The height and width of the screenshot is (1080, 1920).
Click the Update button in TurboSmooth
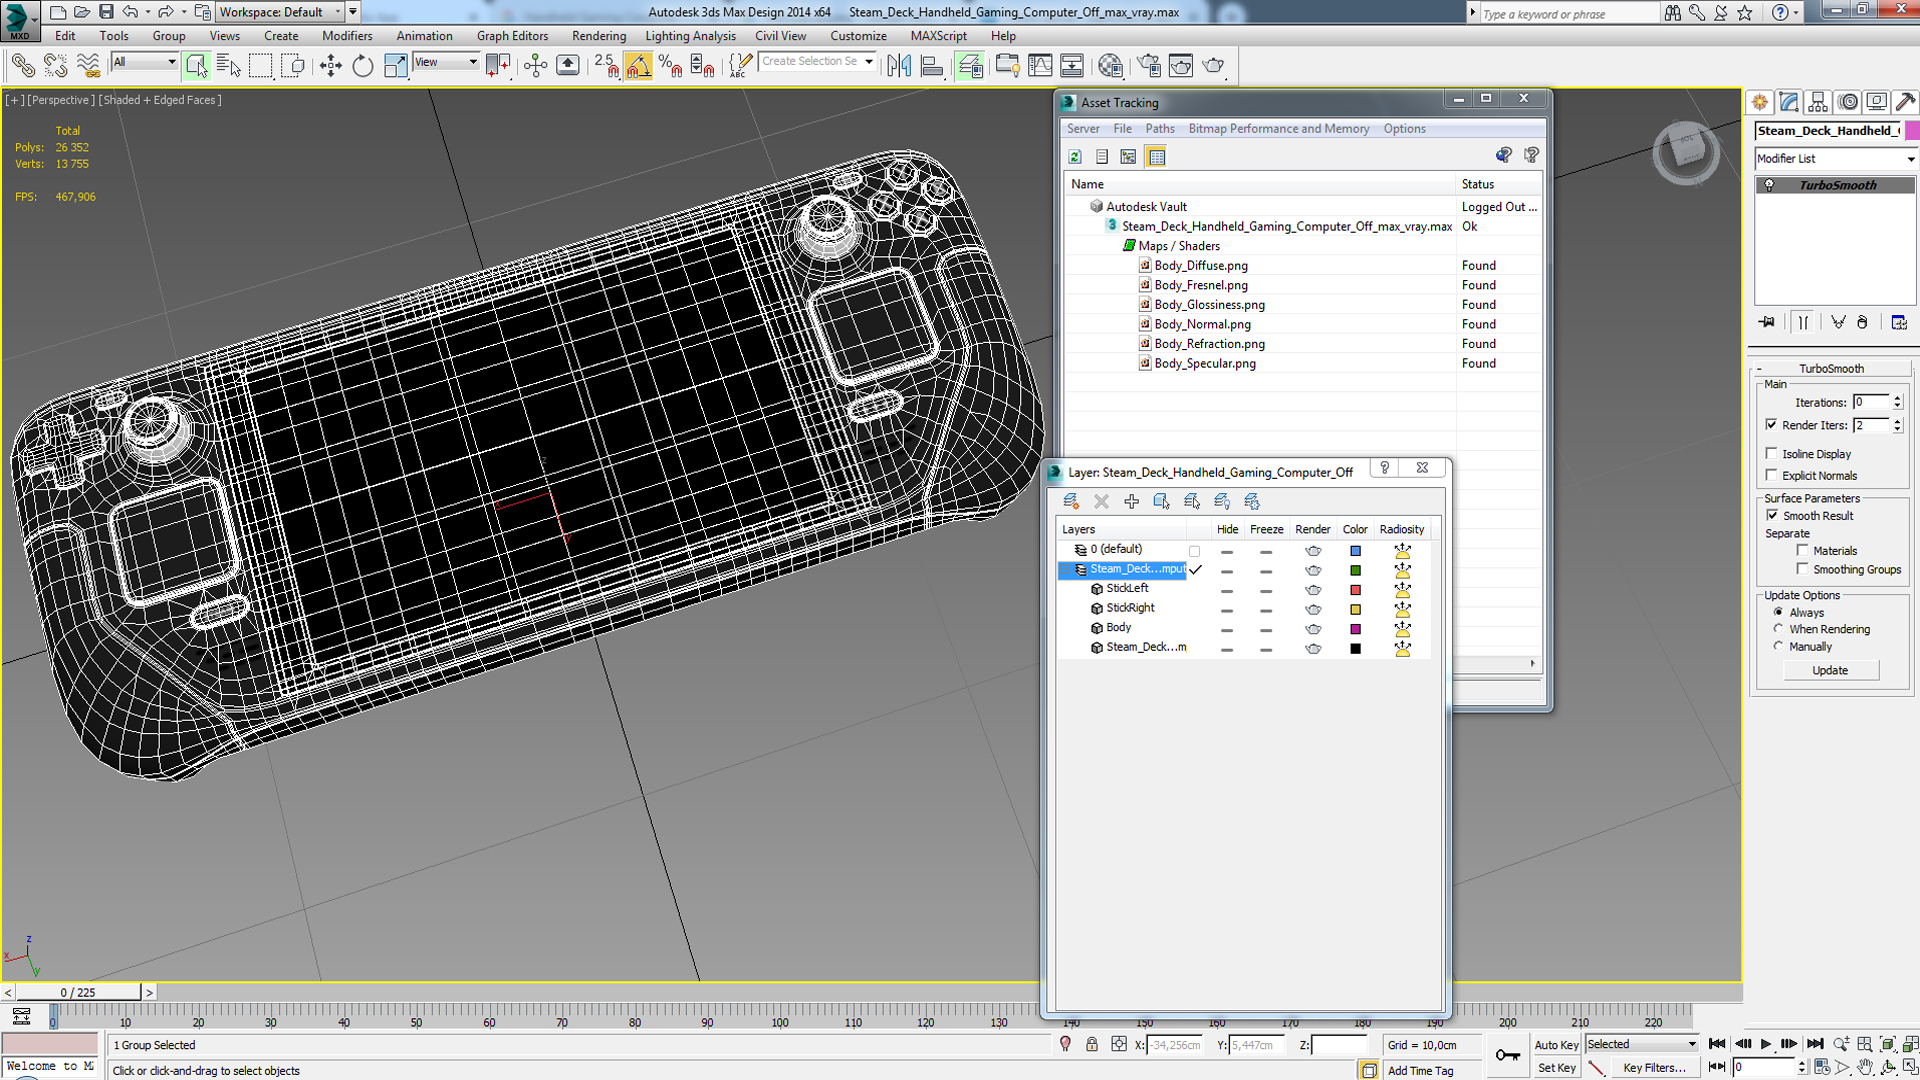(1830, 670)
